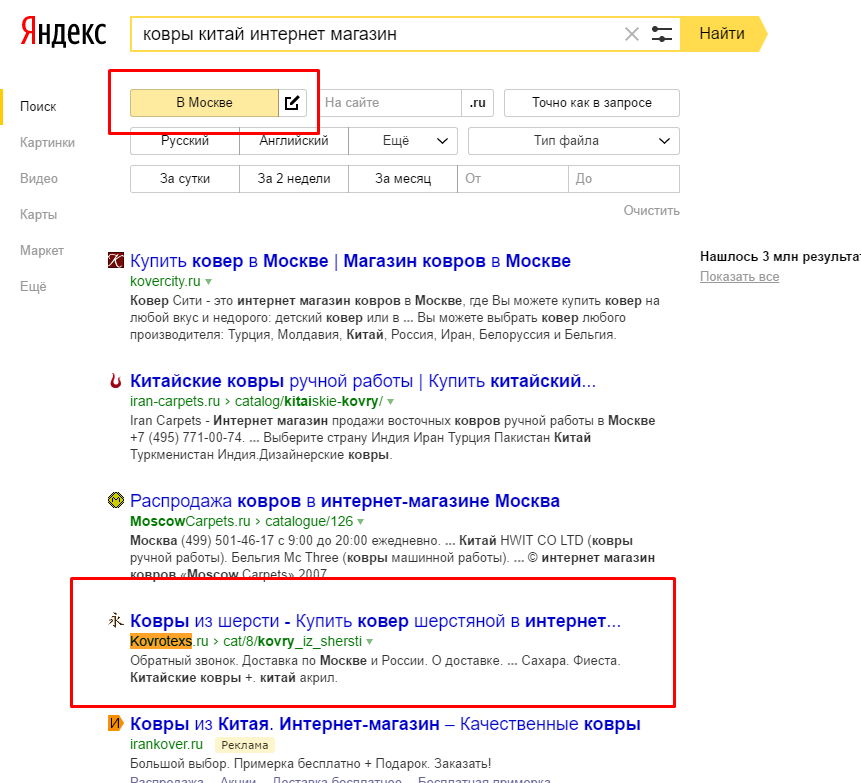Click the MoscowCarpets.ru green URL
861x783 pixels.
pyautogui.click(x=242, y=521)
